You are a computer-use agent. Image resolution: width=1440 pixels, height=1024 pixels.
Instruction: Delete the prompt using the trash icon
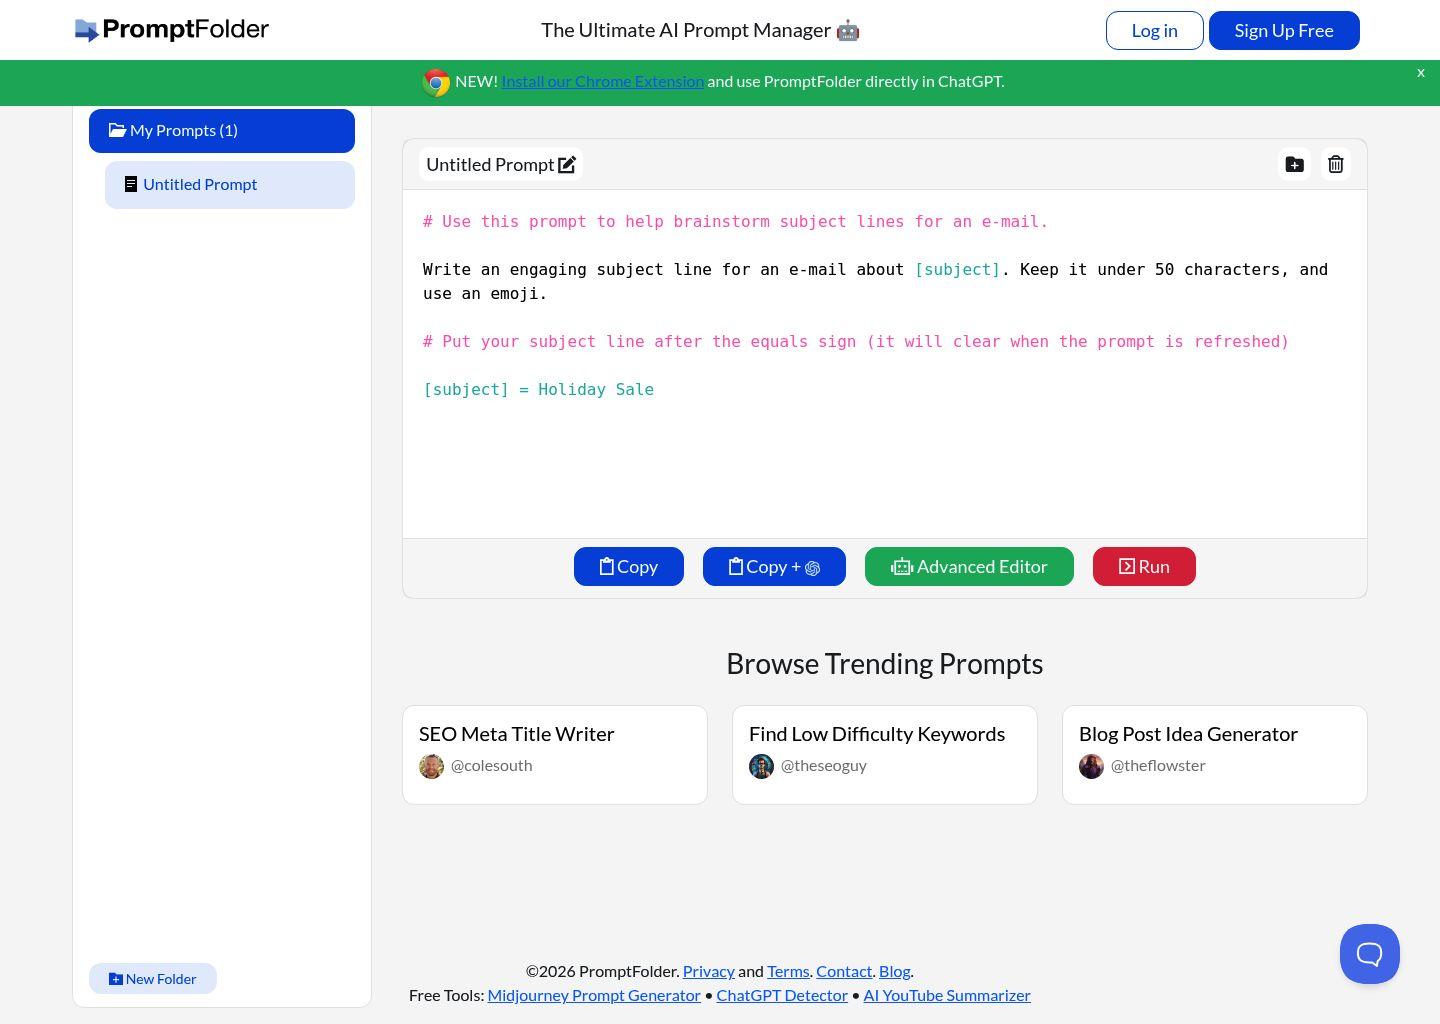click(x=1335, y=164)
